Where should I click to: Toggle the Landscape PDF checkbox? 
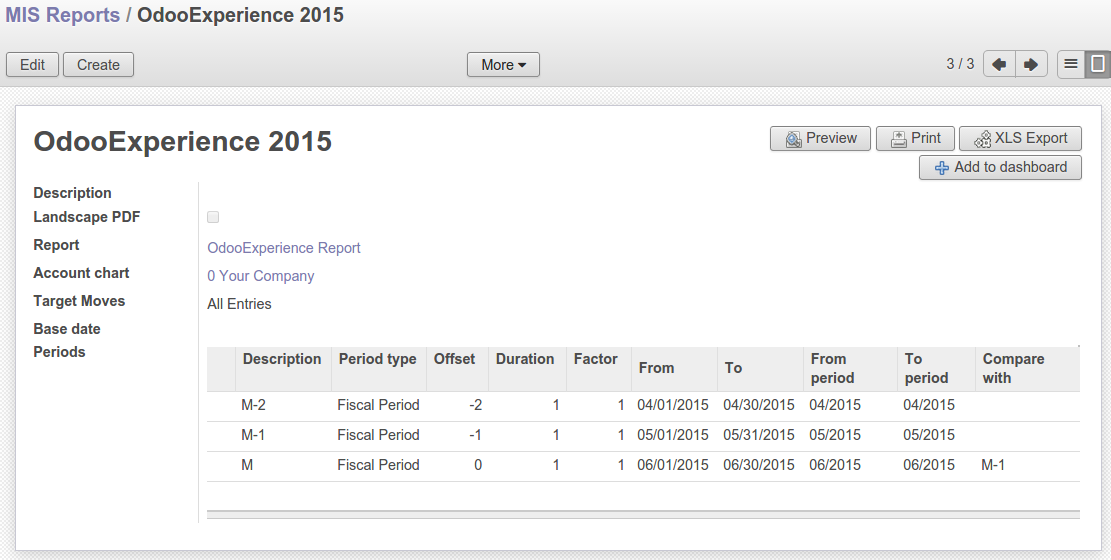213,217
